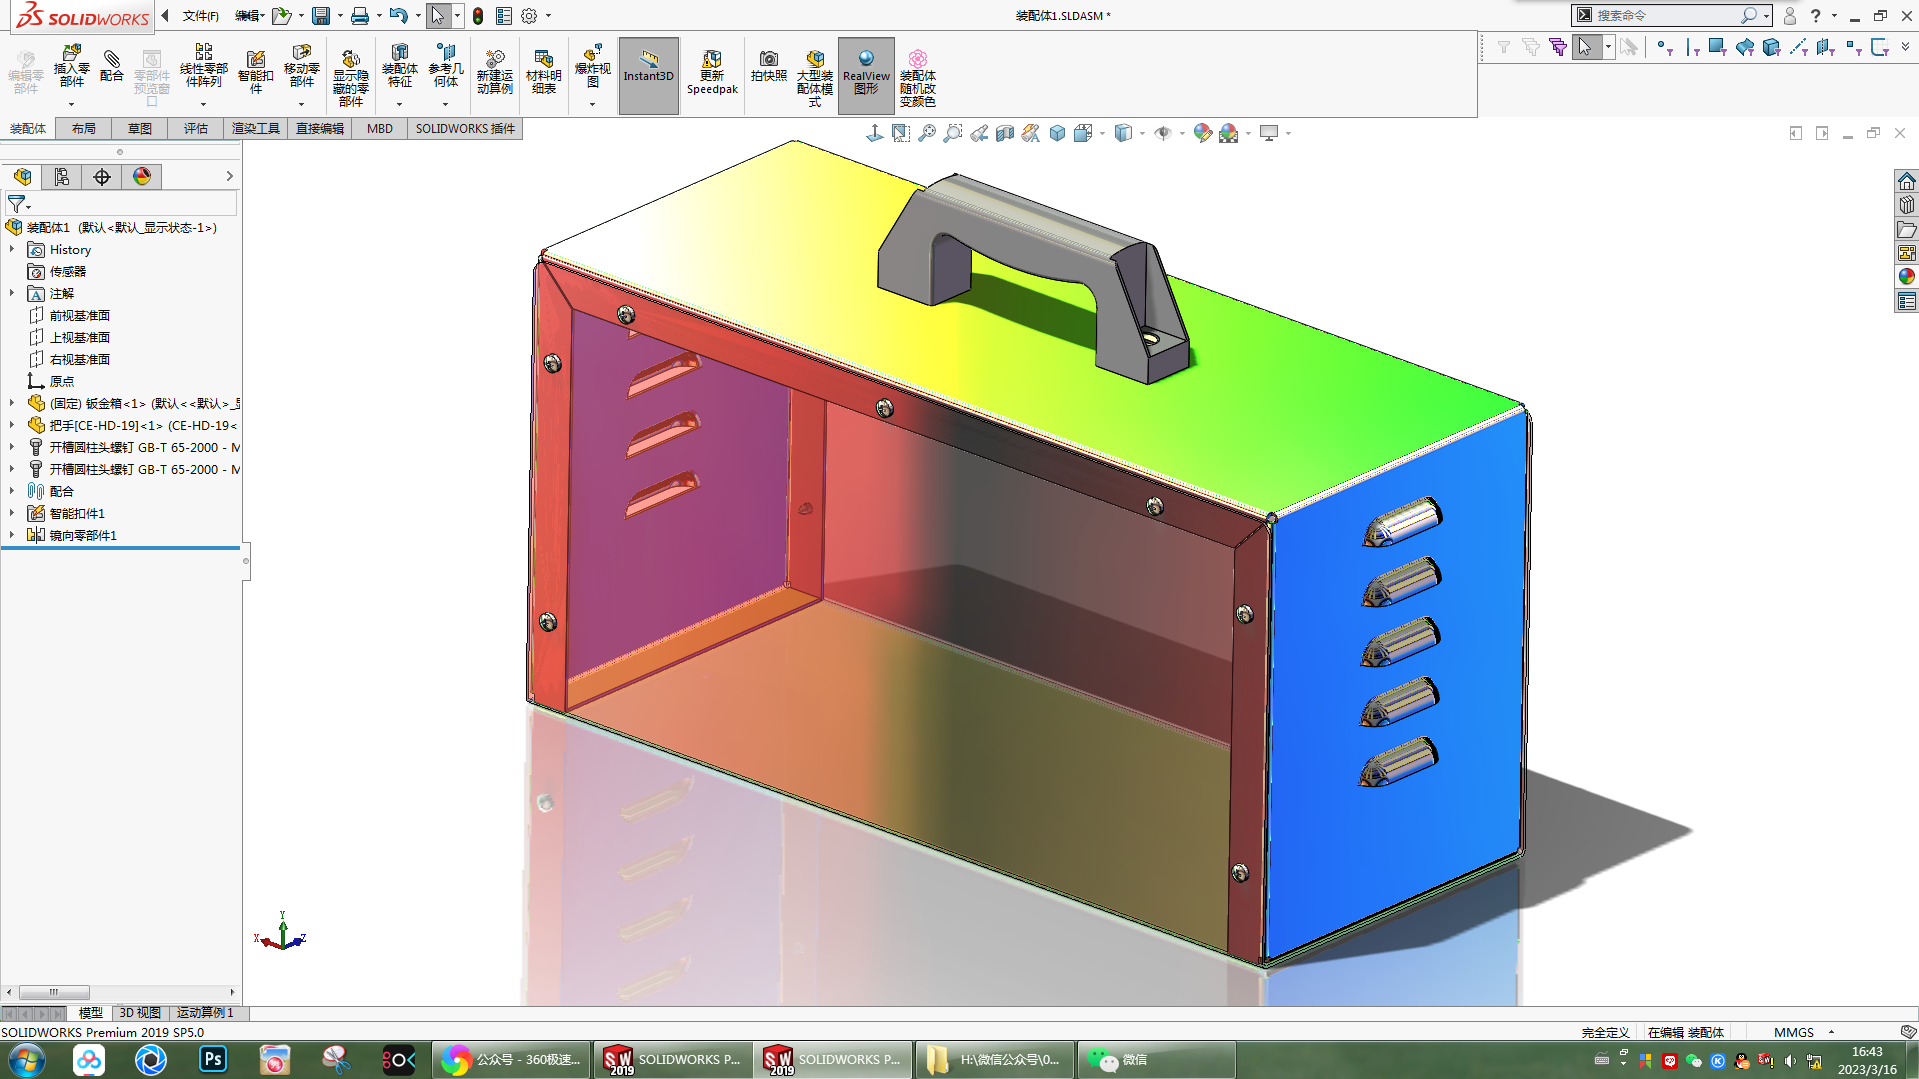Take a 拍快照 snapshot
1919x1079 pixels.
[x=768, y=66]
